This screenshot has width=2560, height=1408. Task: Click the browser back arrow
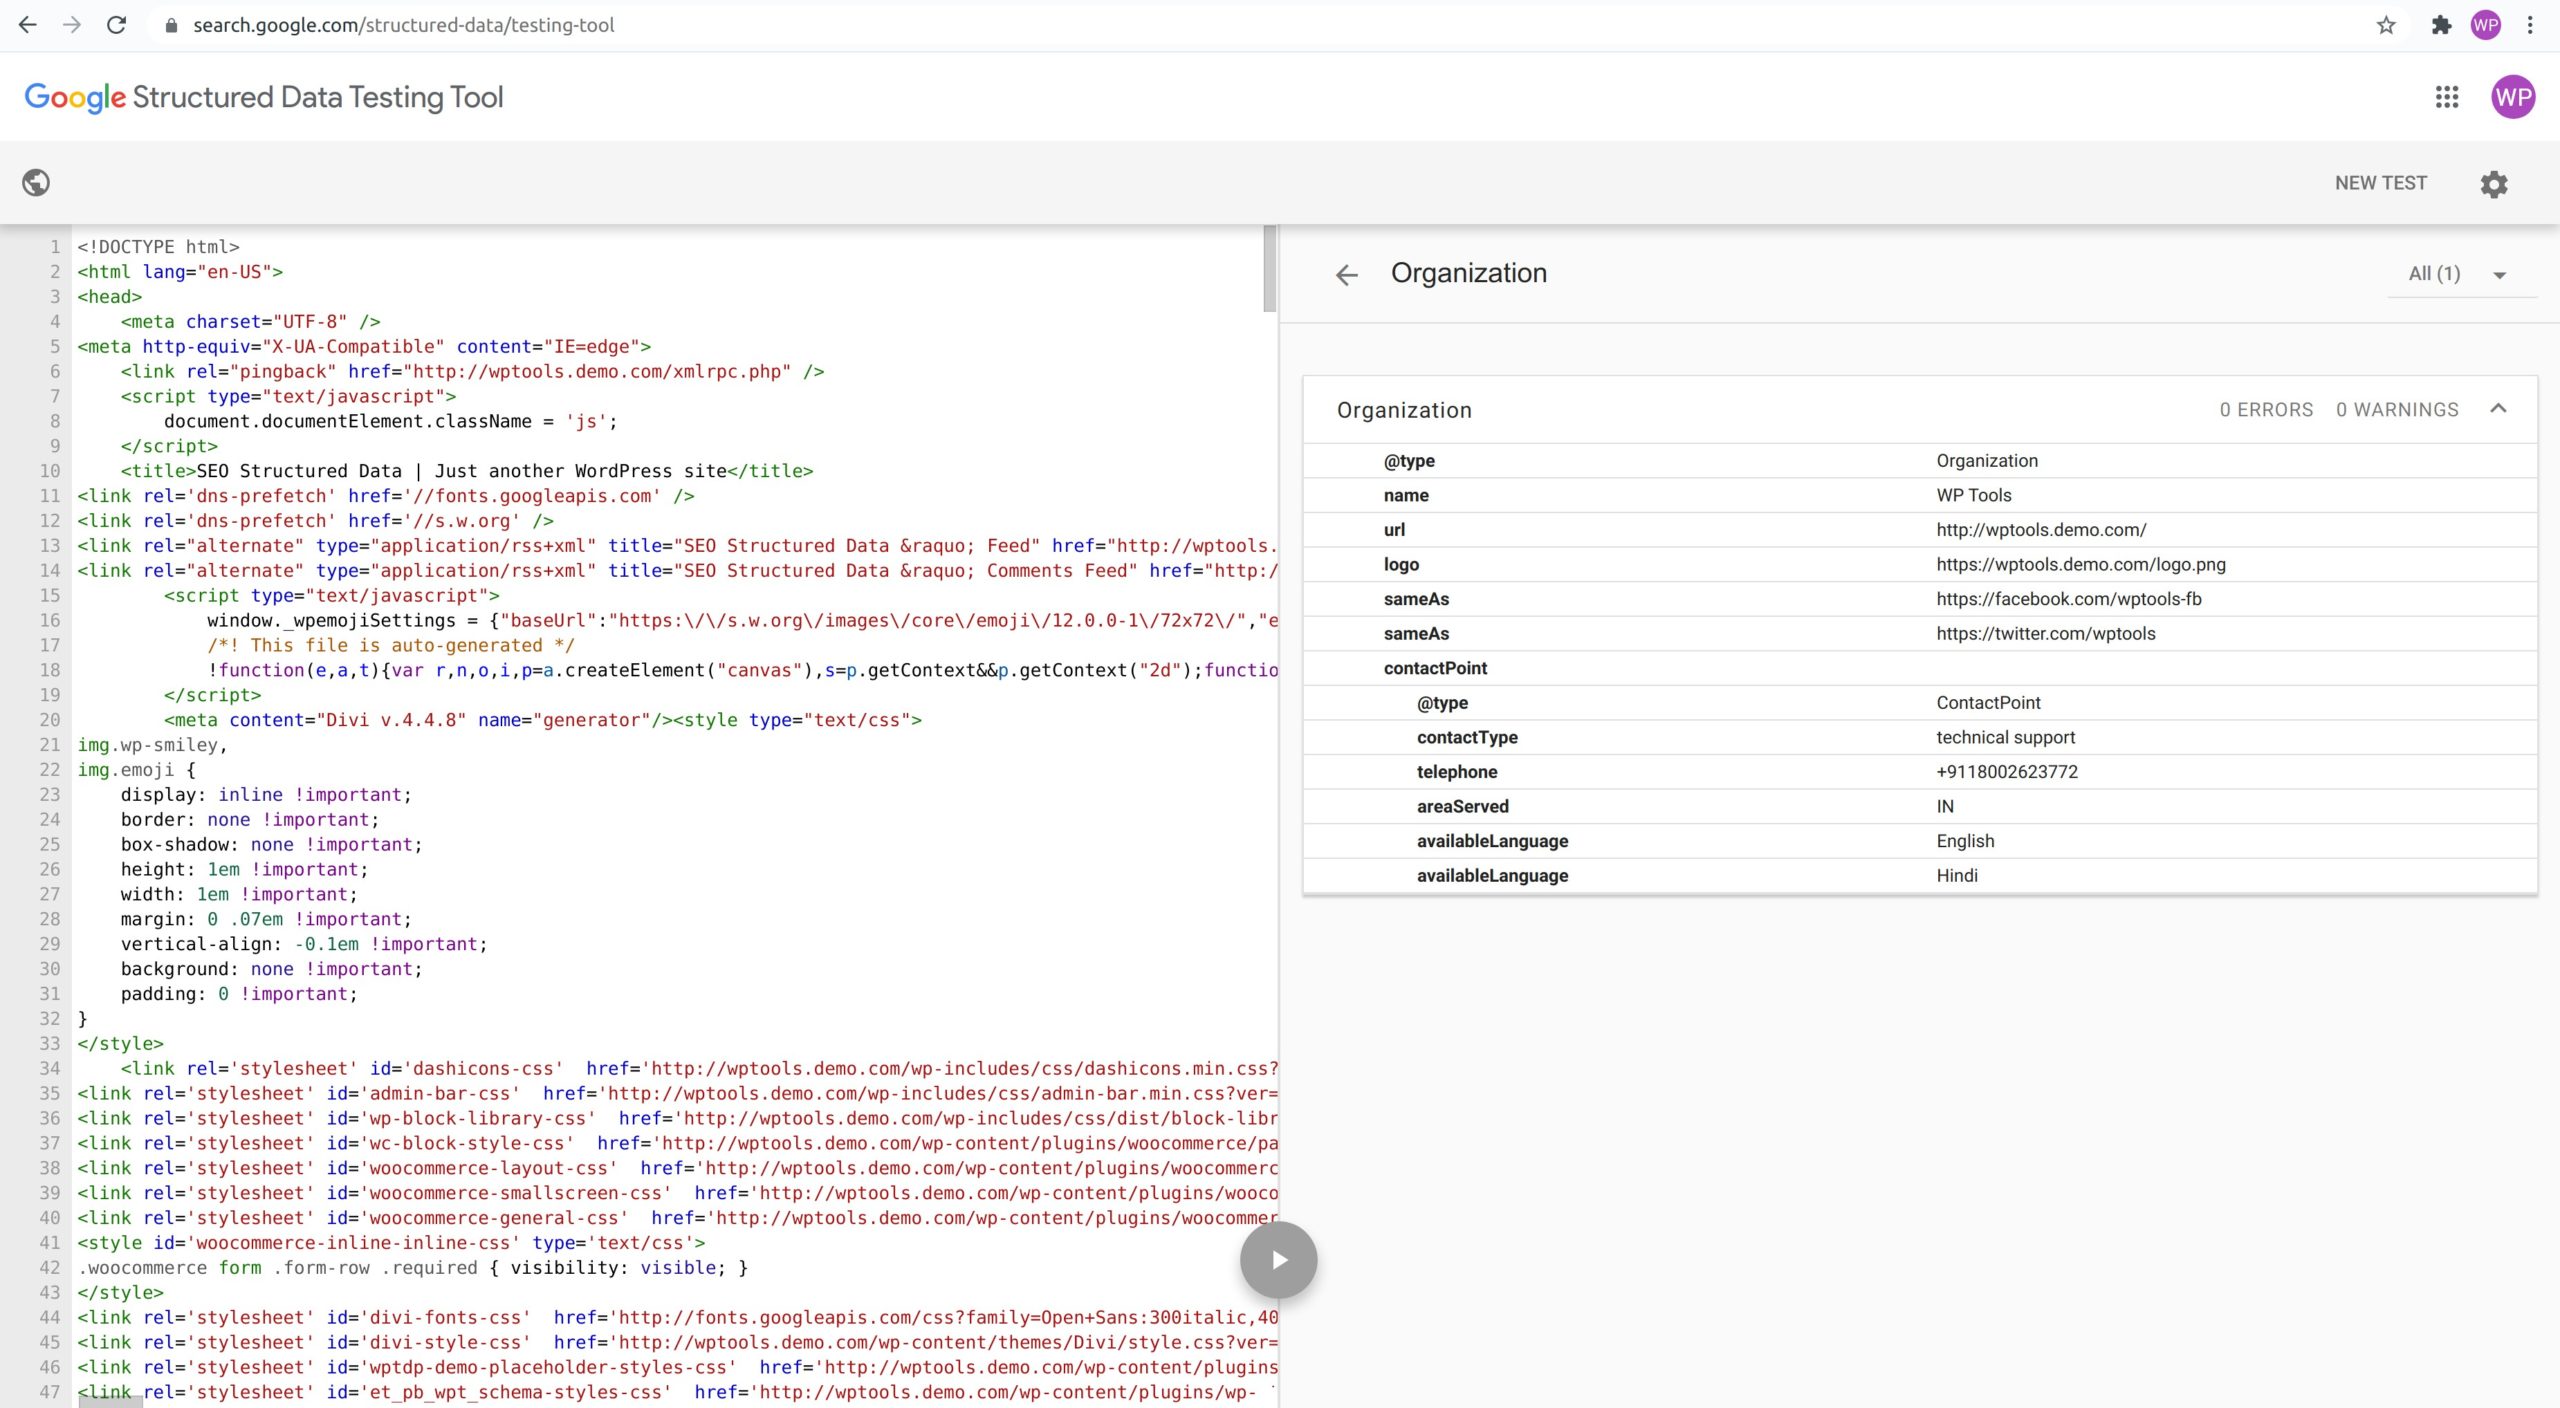28,25
